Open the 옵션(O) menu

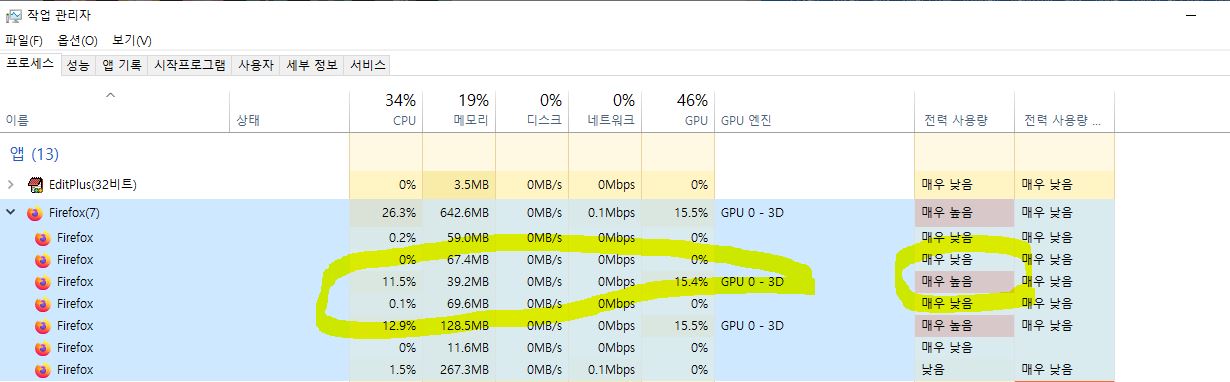pos(77,41)
